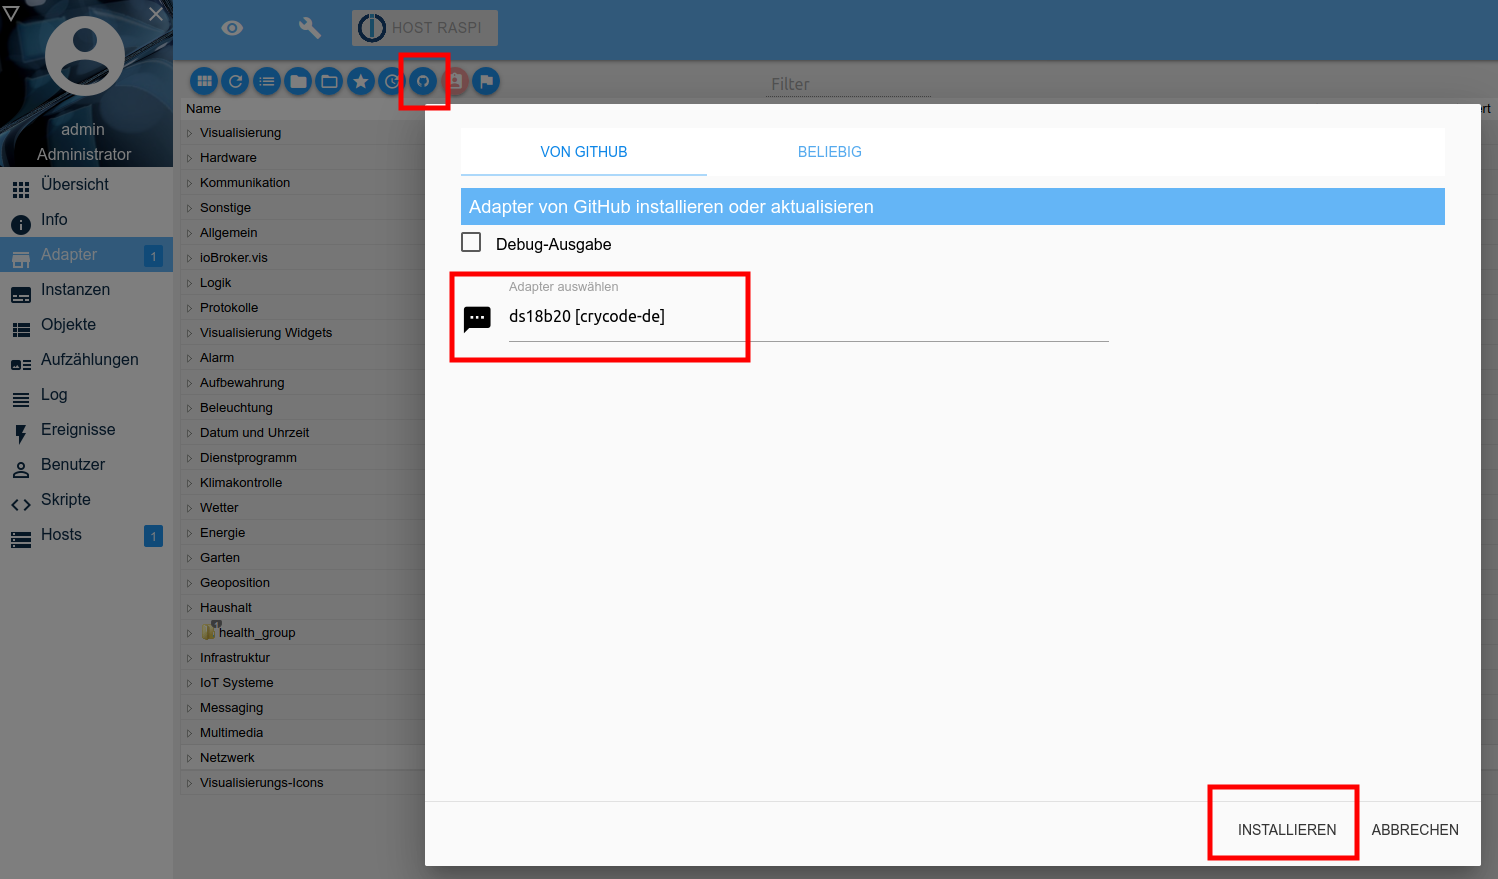Click the admin user avatar
The height and width of the screenshot is (879, 1498).
point(85,56)
